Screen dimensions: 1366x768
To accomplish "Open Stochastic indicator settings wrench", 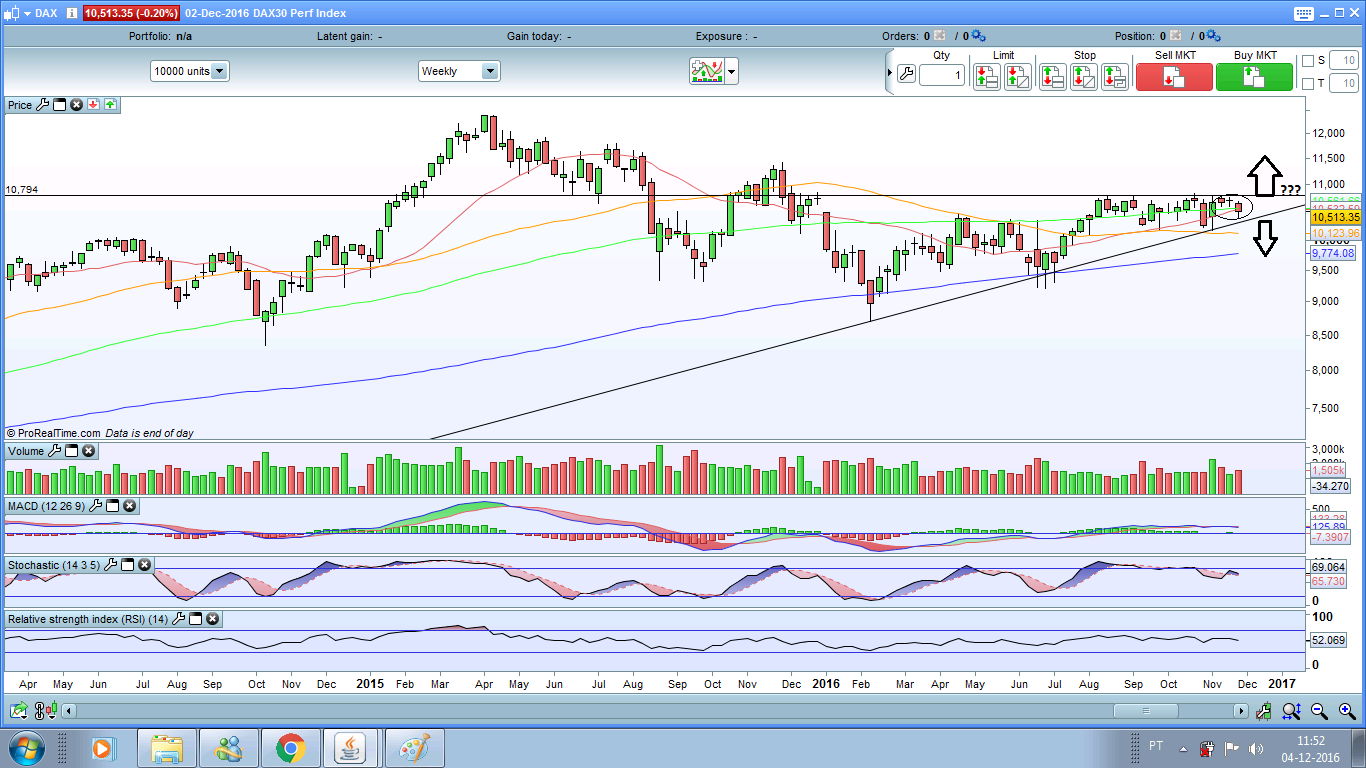I will click(x=111, y=565).
